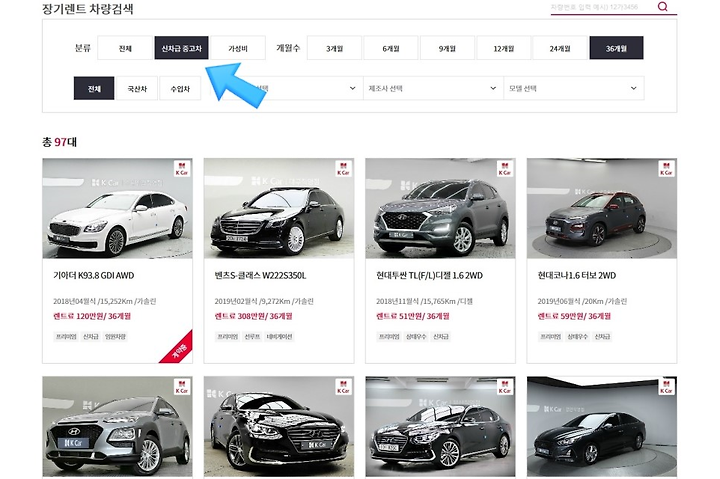Viewport: 720px width, 479px height.
Task: Click 렌트료 59만원/ 36개월 price
Action: pyautogui.click(x=574, y=316)
